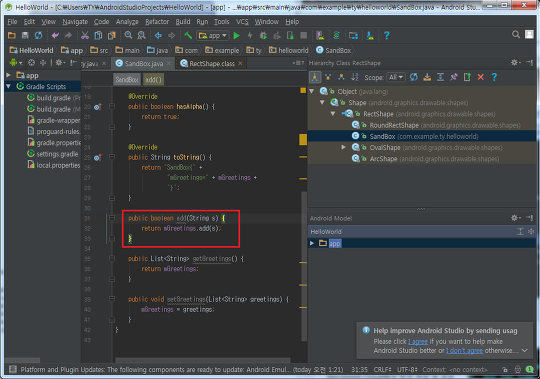
Task: Click helloworld folder in navigation bar
Action: (x=289, y=50)
